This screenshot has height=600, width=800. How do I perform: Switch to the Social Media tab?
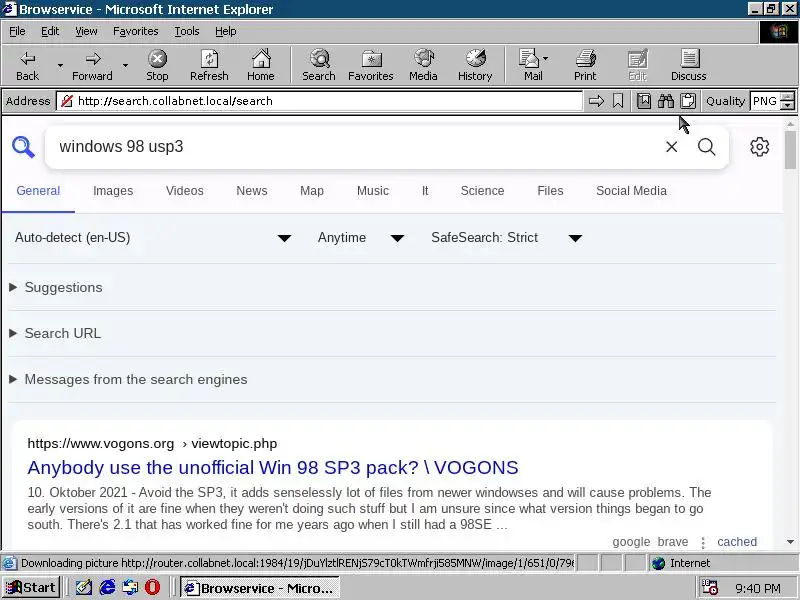point(632,191)
